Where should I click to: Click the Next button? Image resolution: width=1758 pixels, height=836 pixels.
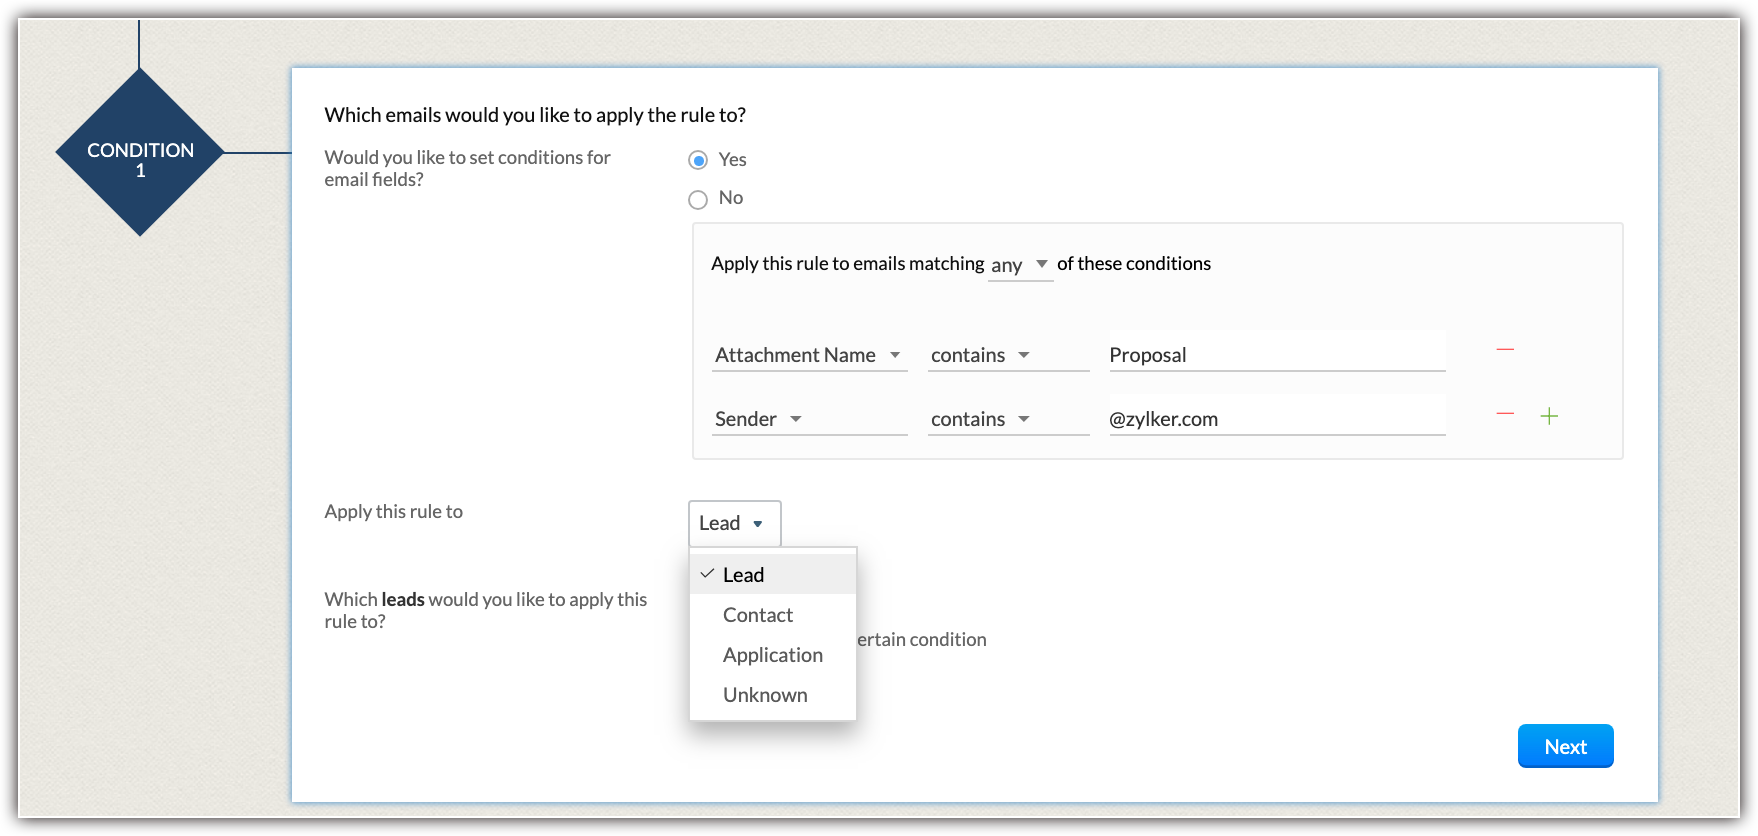tap(1565, 746)
